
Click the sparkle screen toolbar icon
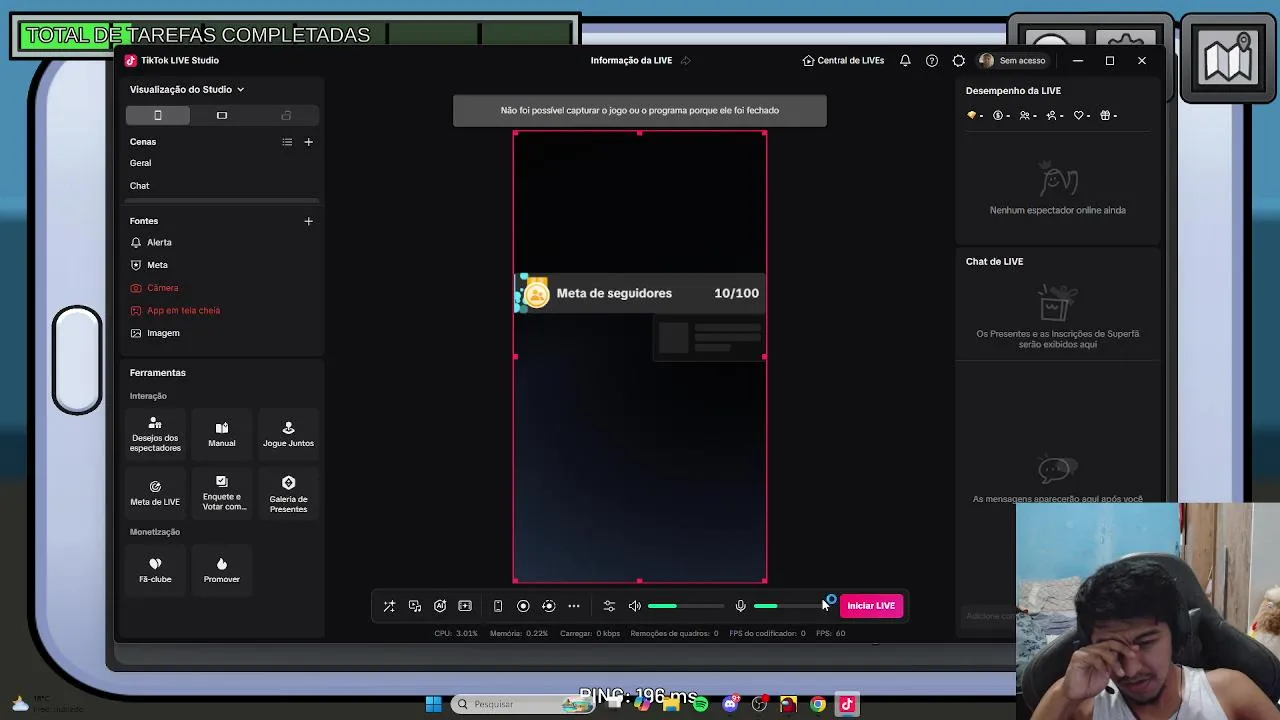465,606
